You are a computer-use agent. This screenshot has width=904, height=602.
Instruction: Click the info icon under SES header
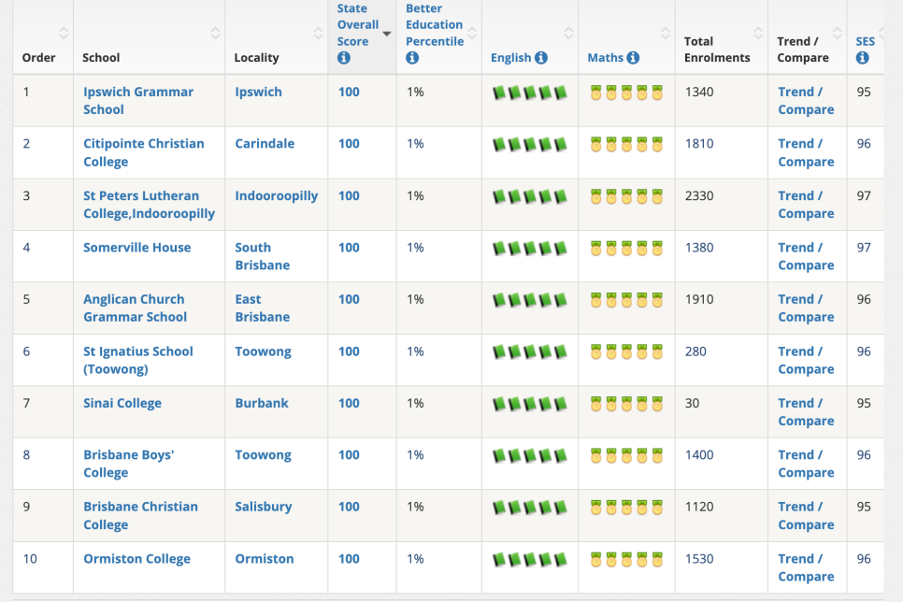coord(862,58)
